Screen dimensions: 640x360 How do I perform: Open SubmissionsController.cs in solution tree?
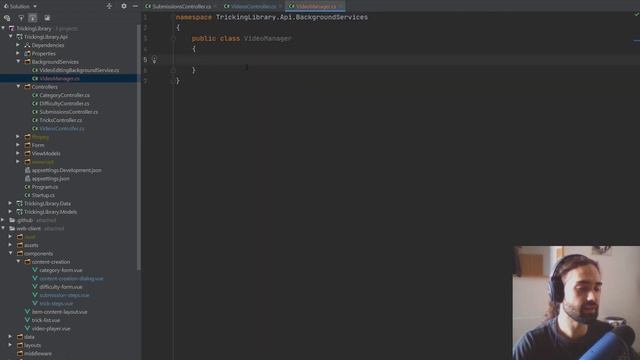(69, 112)
